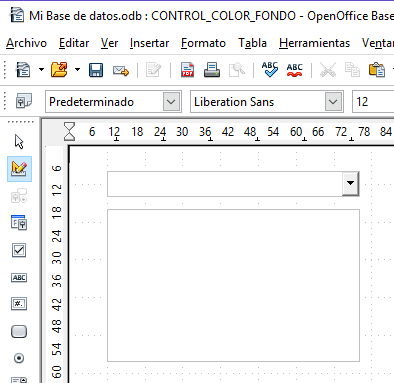This screenshot has width=394, height=383.
Task: Open the Insertar menu
Action: [149, 43]
